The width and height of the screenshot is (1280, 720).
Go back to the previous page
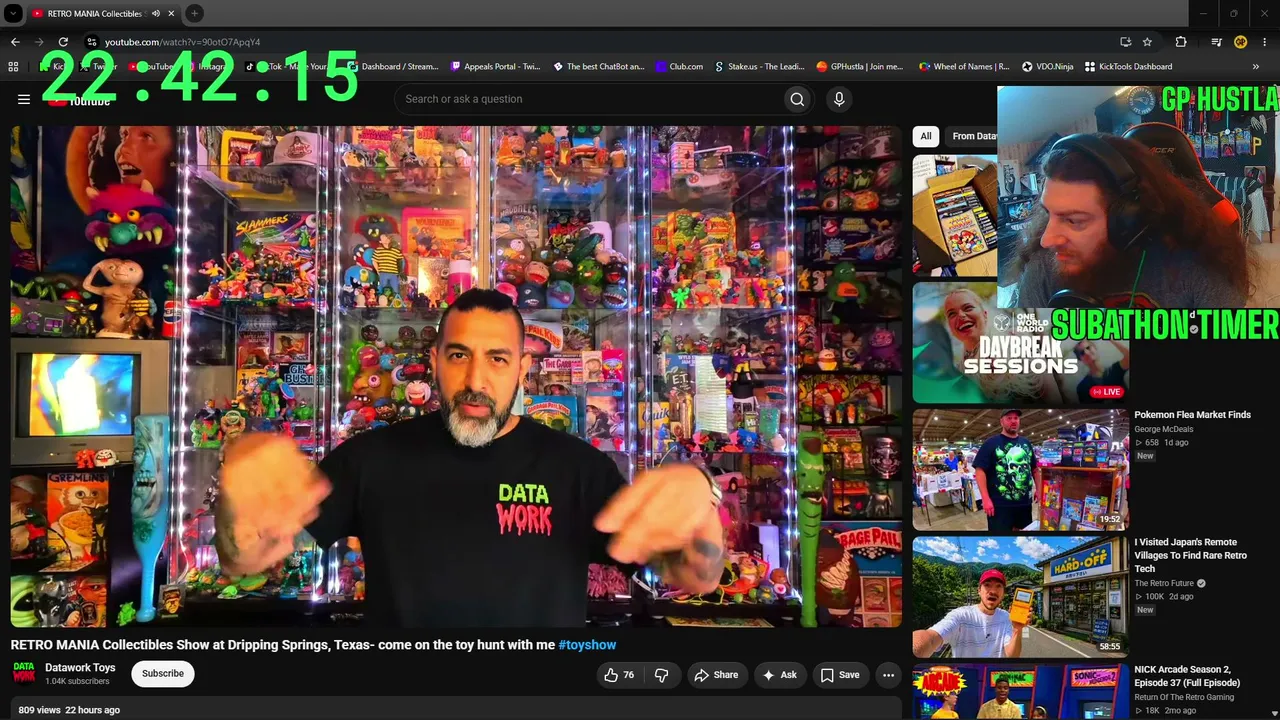15,42
